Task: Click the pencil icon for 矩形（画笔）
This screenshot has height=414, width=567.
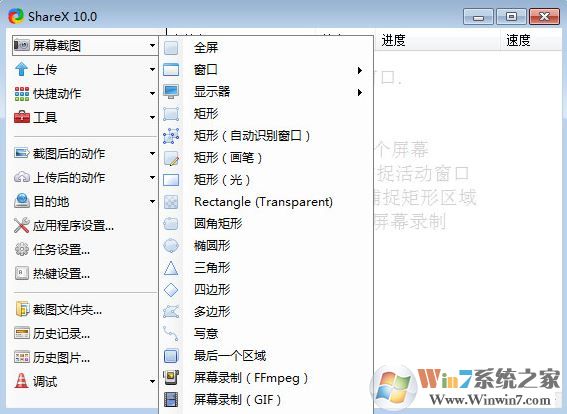Action: [171, 158]
